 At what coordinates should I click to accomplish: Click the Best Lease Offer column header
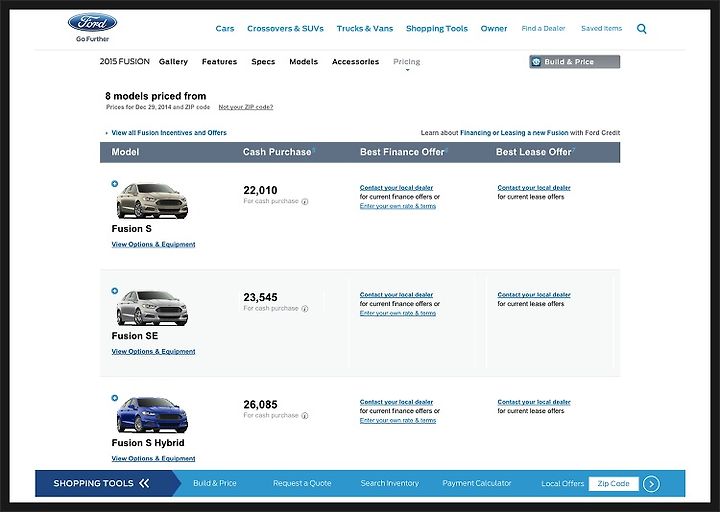(533, 152)
